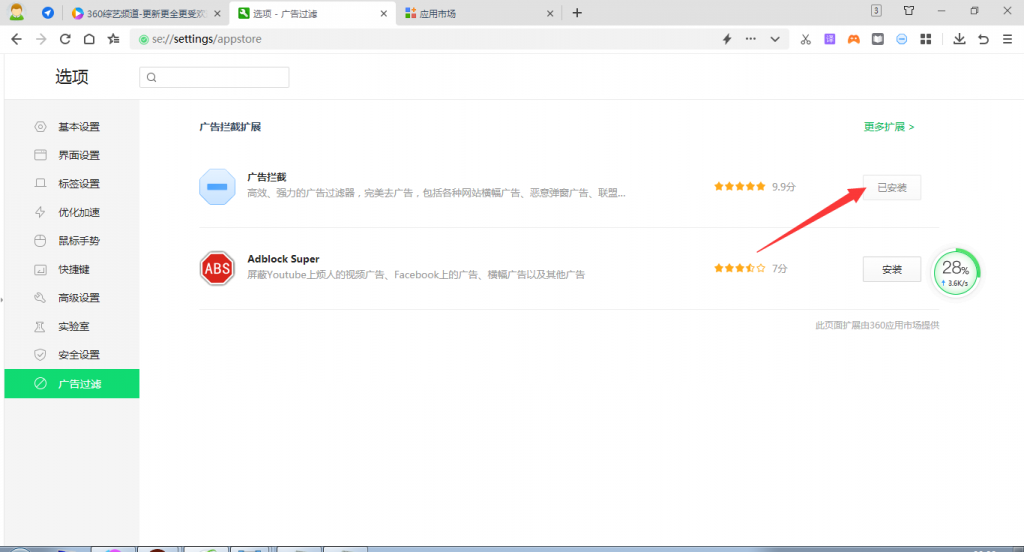
Task: Click the 28% speed indicator circle
Action: click(x=956, y=272)
